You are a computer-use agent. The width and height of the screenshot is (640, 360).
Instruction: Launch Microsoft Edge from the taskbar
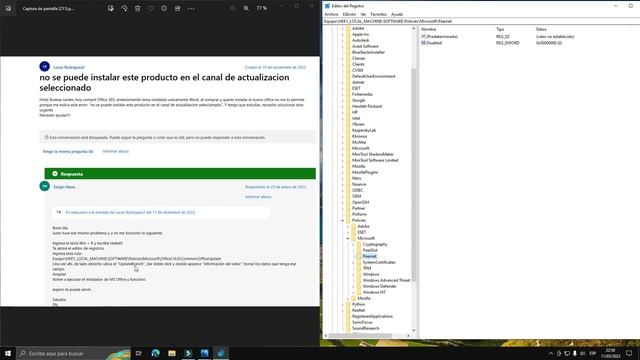click(156, 353)
